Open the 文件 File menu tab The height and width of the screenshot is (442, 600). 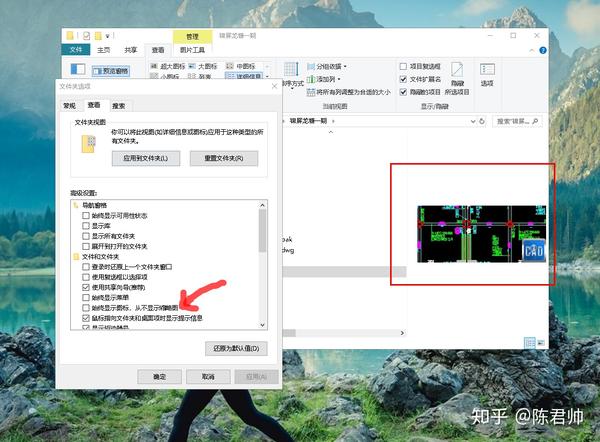pyautogui.click(x=76, y=50)
